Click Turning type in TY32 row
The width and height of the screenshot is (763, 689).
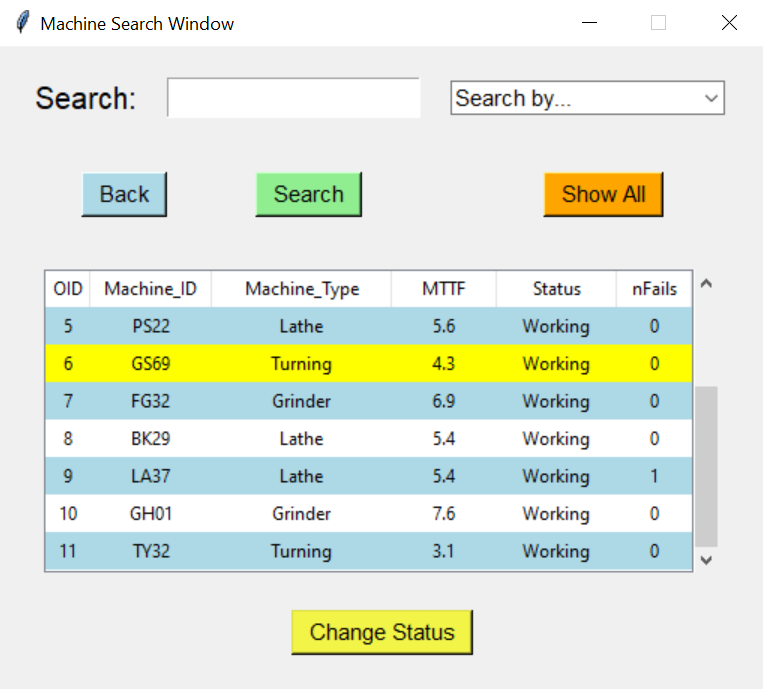point(302,551)
